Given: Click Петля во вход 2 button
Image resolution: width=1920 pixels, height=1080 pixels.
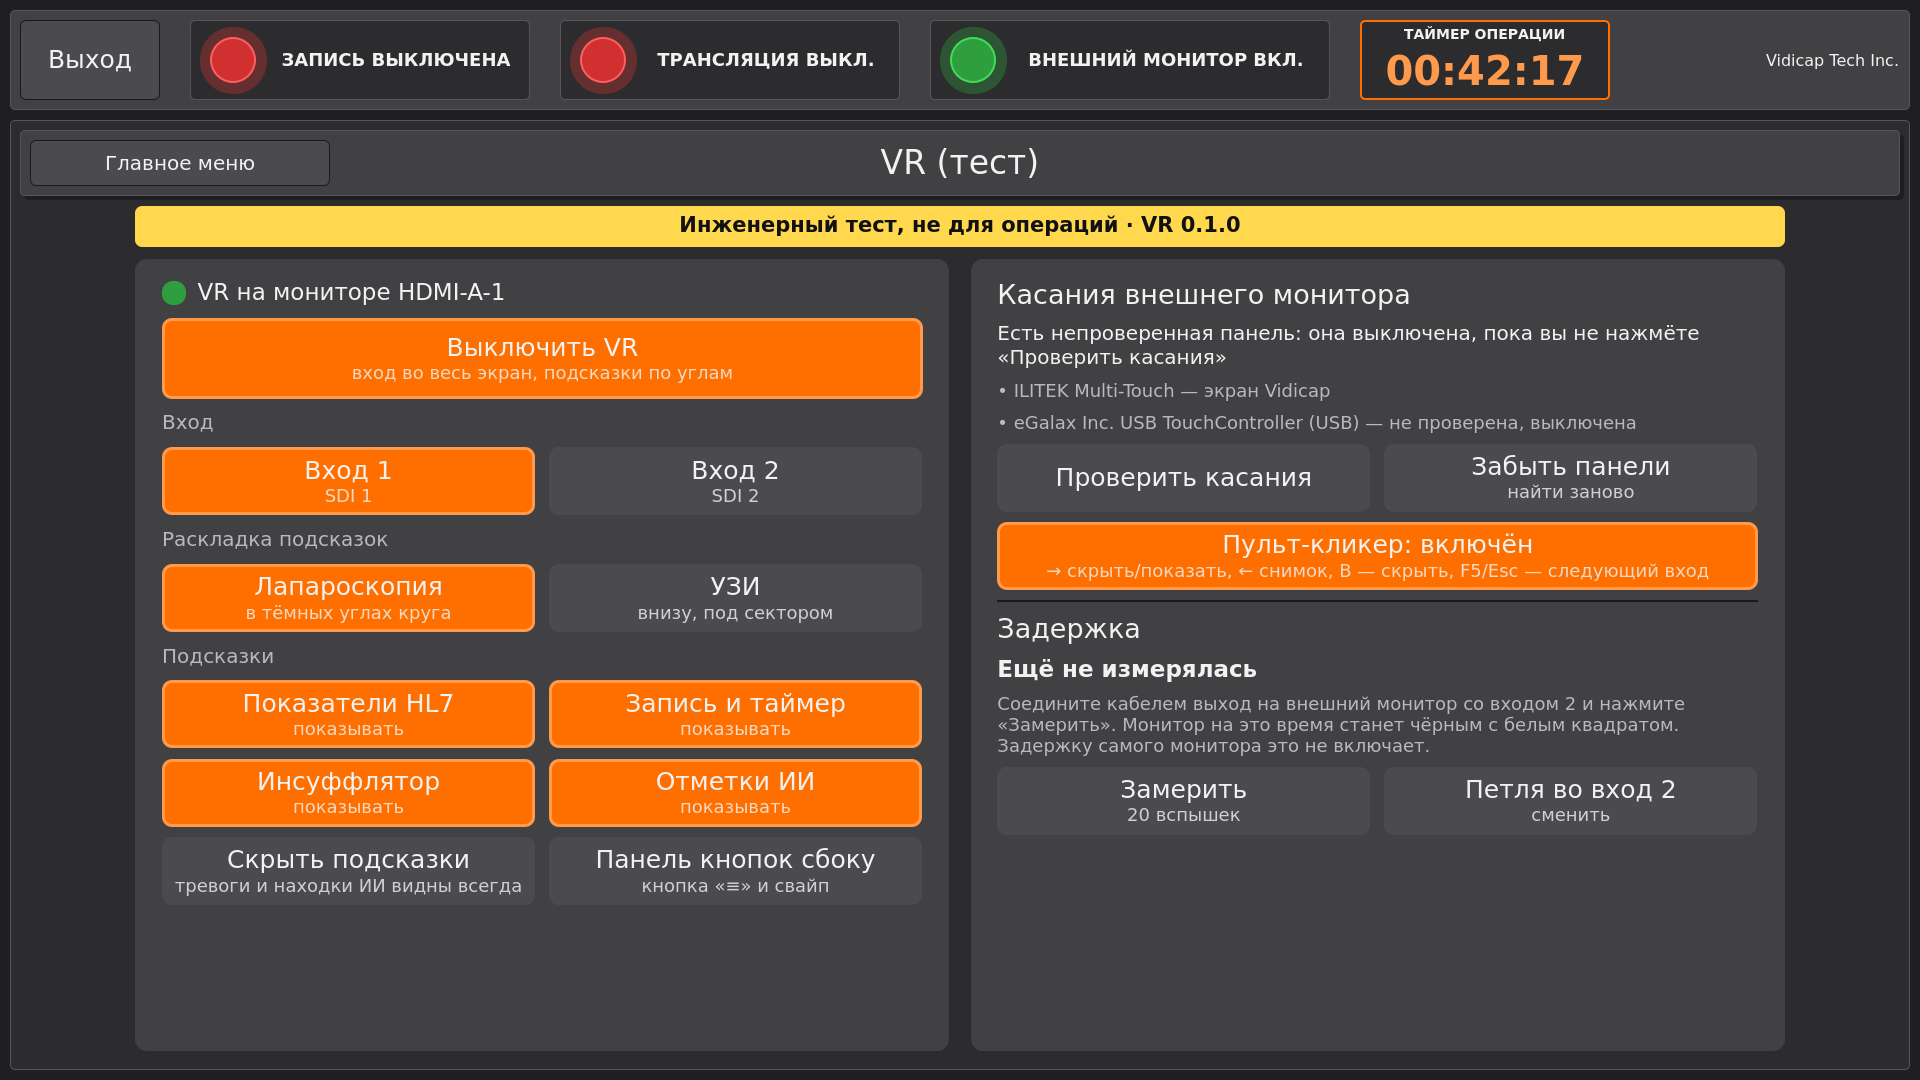Looking at the screenshot, I should 1570,801.
